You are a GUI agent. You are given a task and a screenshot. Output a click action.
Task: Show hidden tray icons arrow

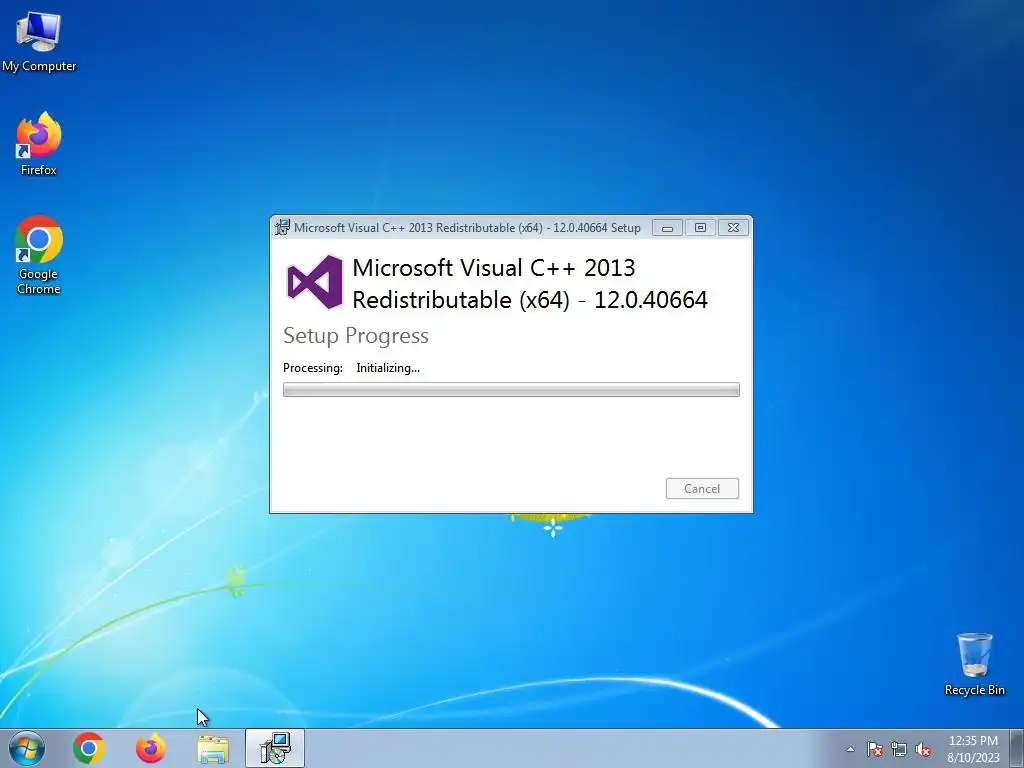850,749
